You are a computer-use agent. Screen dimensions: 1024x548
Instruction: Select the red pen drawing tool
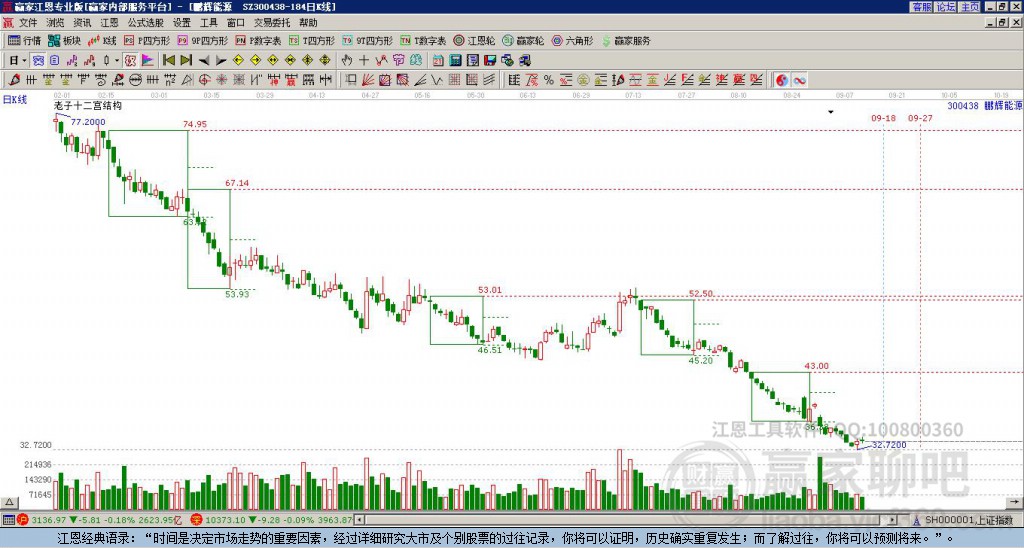tap(14, 80)
